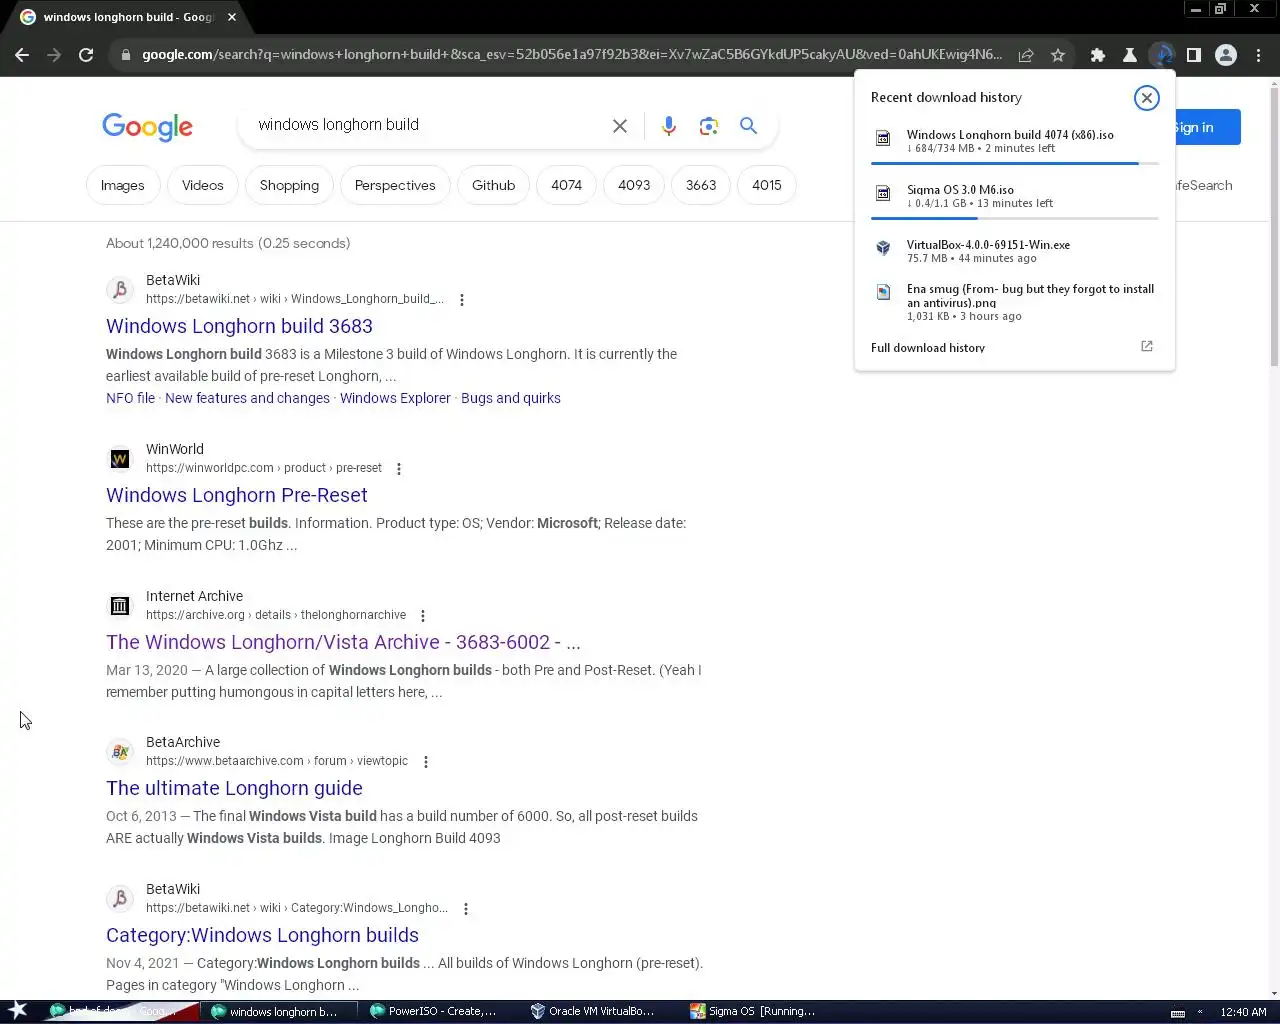Click voice search microphone icon
The width and height of the screenshot is (1280, 1024).
click(x=669, y=126)
